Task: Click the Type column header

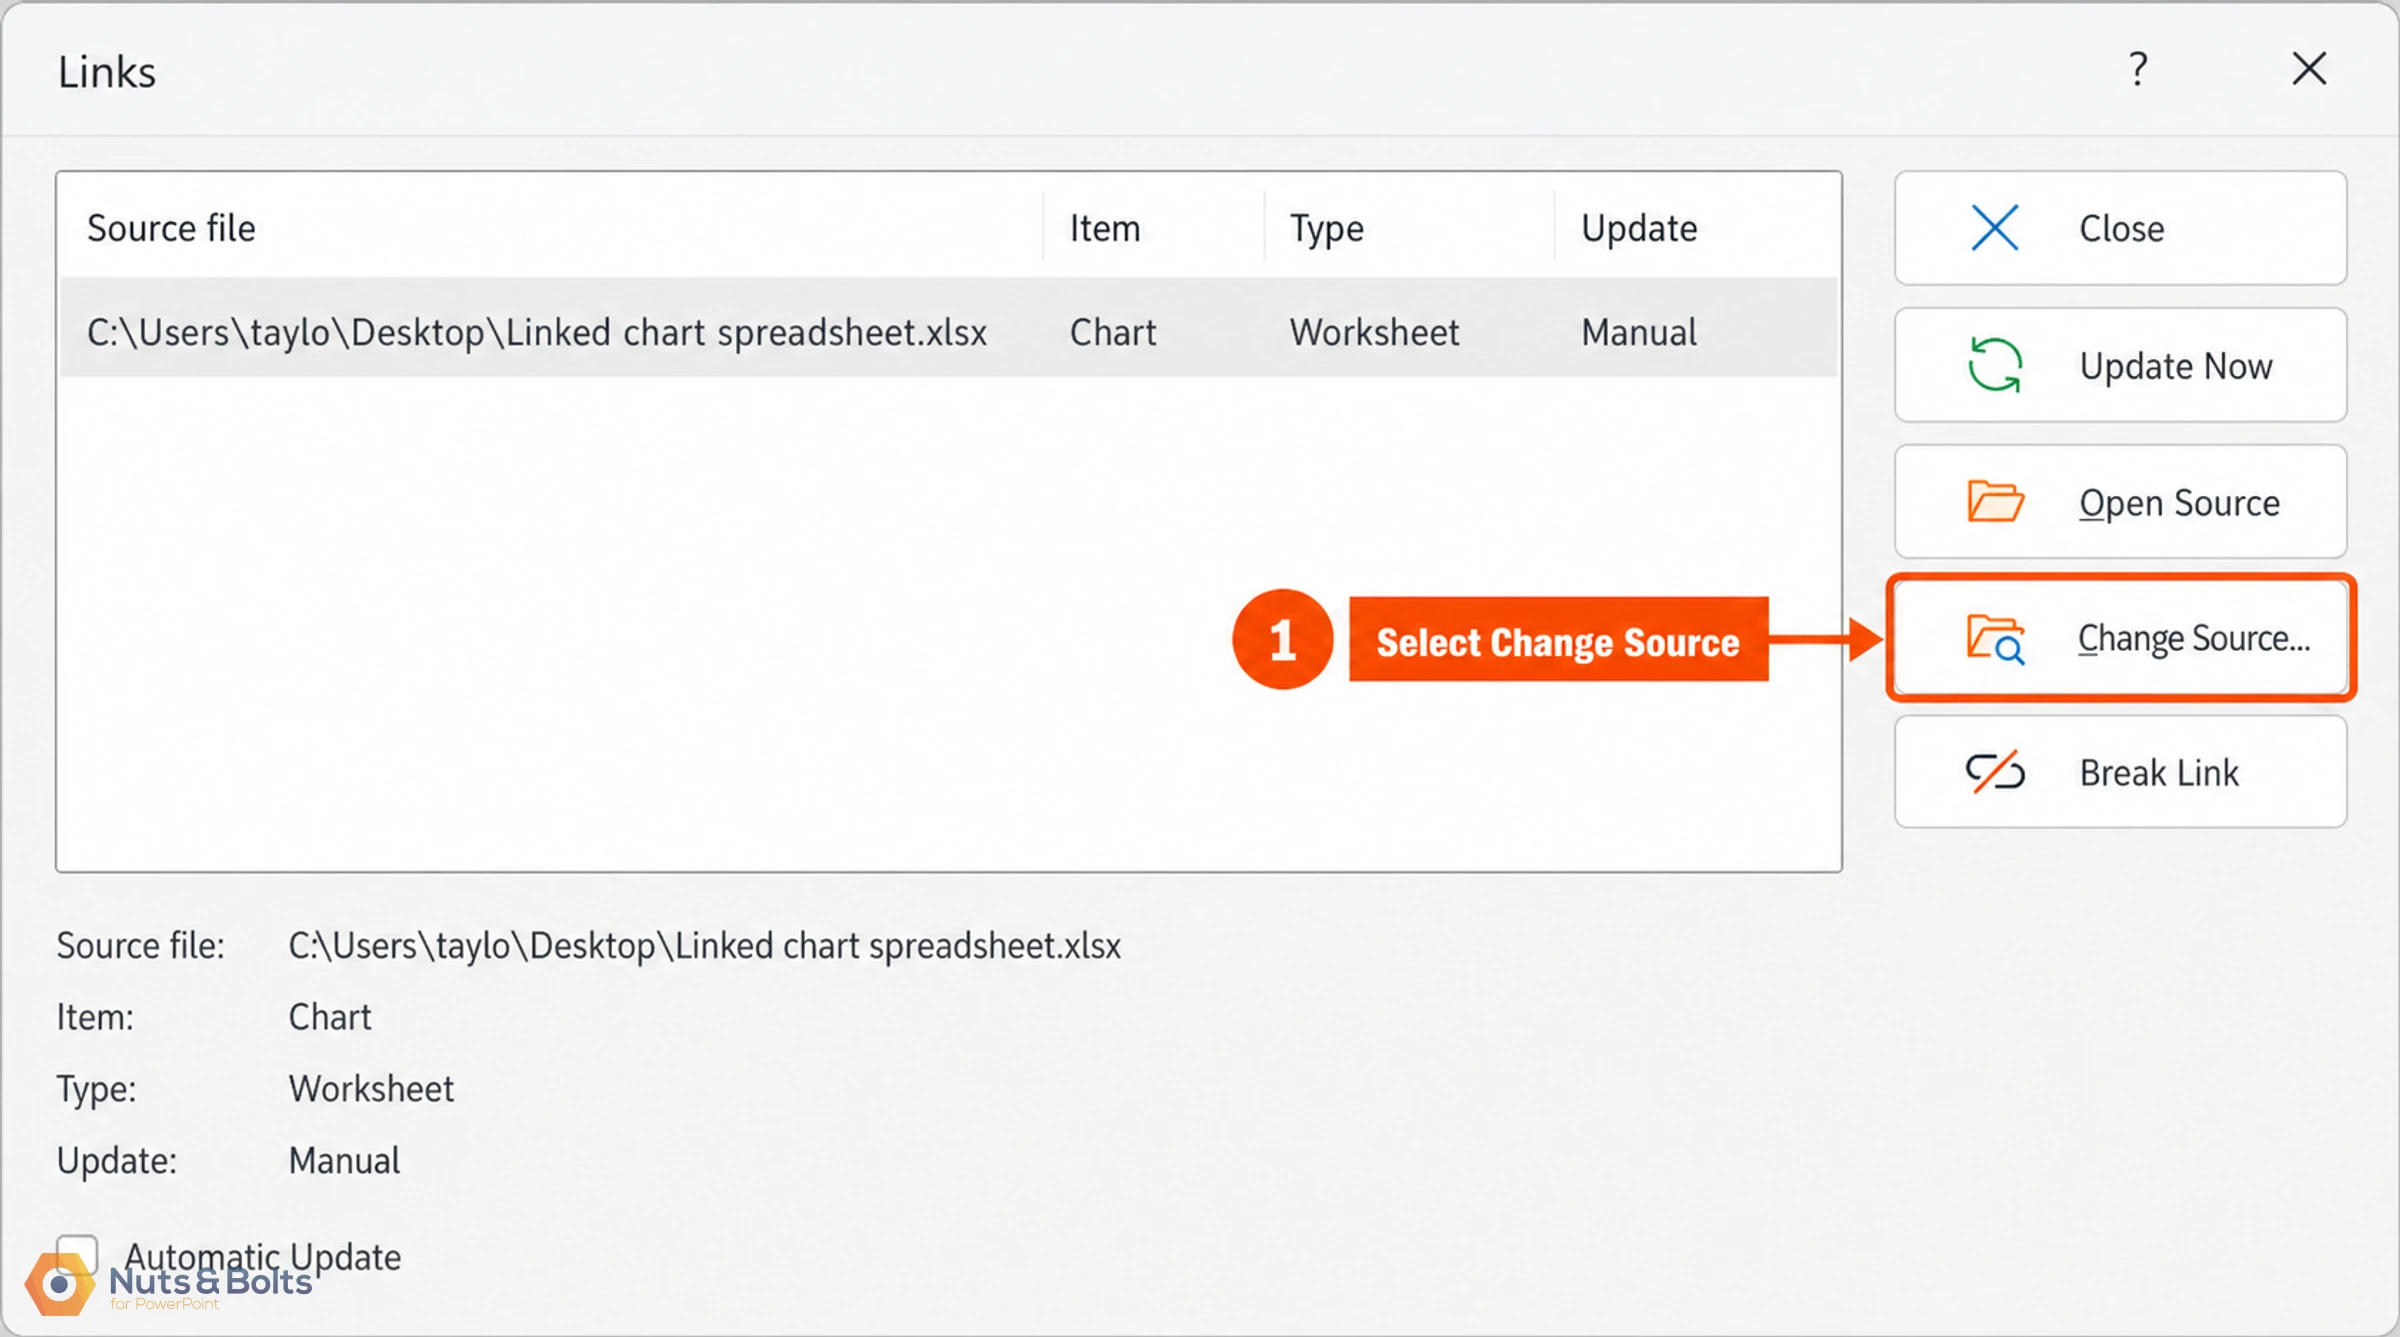Action: [1326, 230]
